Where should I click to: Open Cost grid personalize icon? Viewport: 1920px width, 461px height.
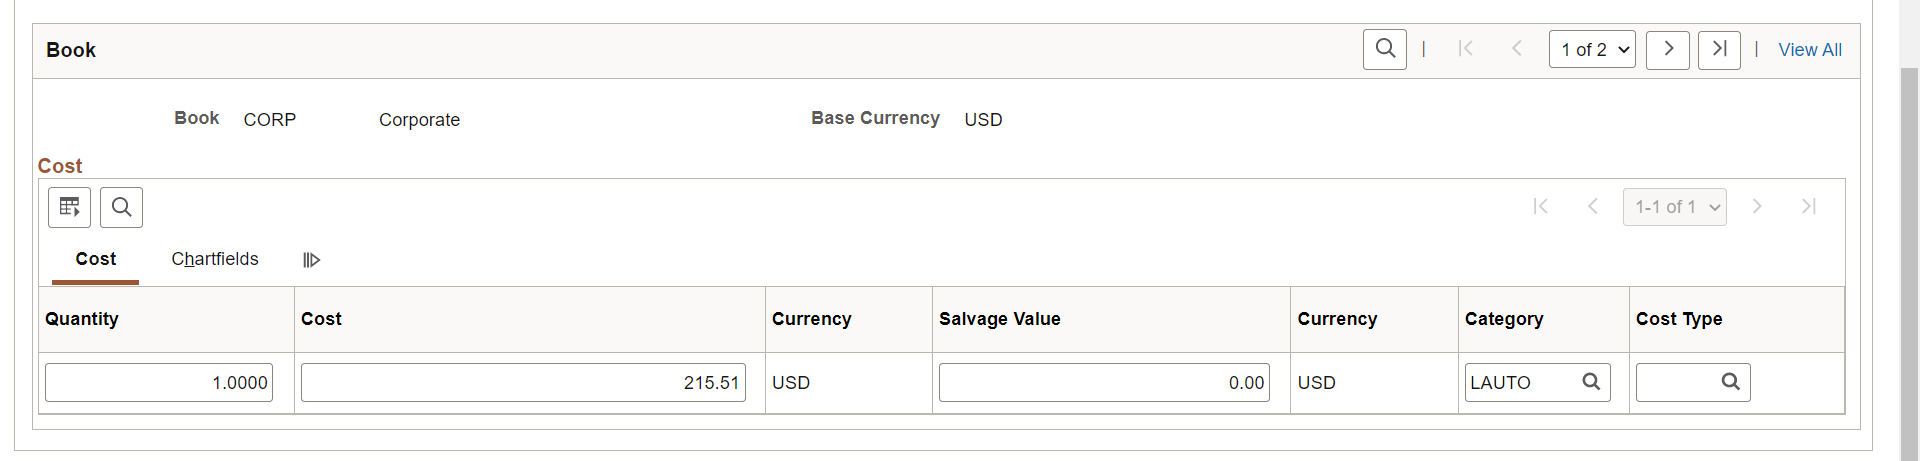coord(69,207)
